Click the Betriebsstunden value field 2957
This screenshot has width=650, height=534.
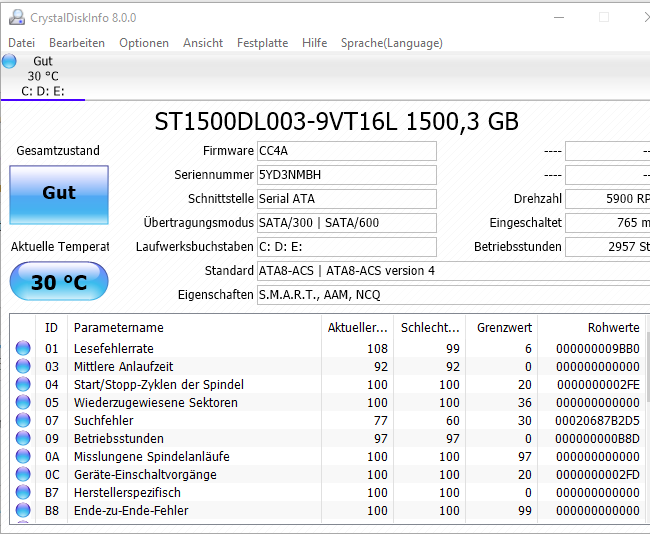pyautogui.click(x=608, y=247)
